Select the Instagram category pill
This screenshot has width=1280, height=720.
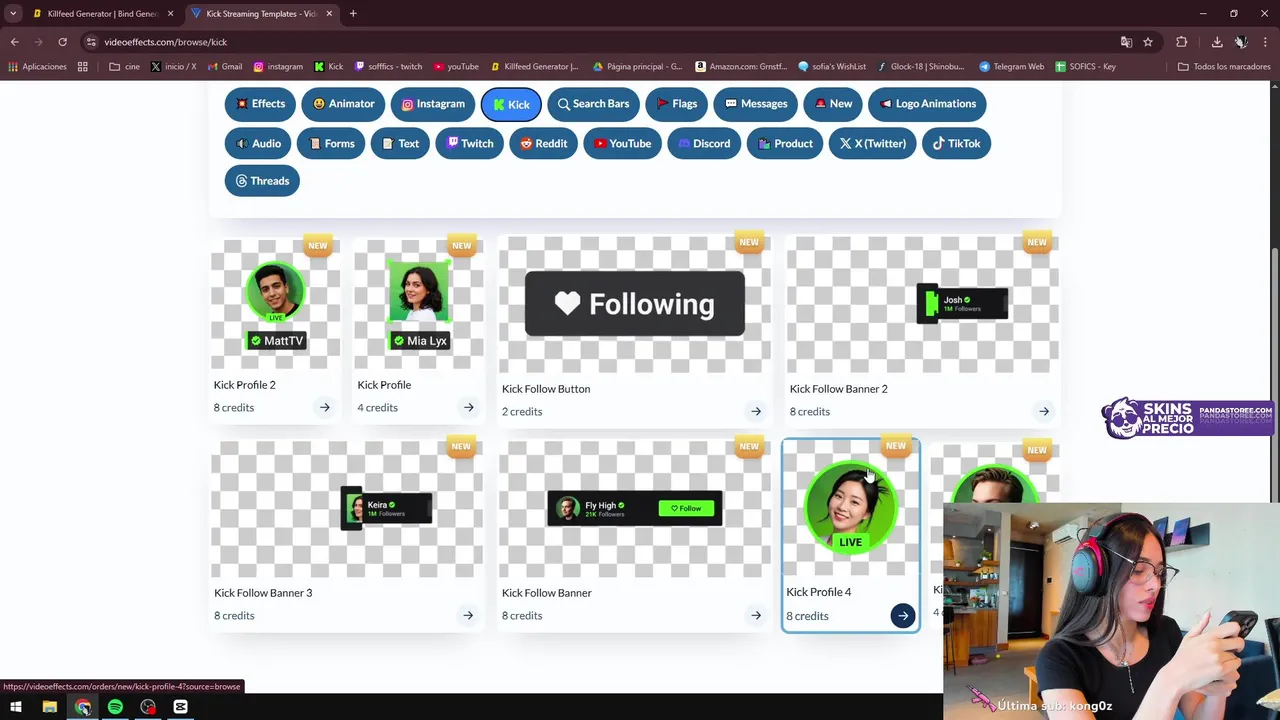pyautogui.click(x=433, y=104)
